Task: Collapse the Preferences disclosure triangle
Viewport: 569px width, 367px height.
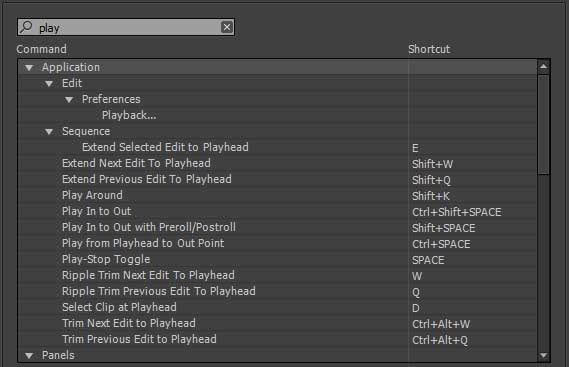Action: click(69, 100)
